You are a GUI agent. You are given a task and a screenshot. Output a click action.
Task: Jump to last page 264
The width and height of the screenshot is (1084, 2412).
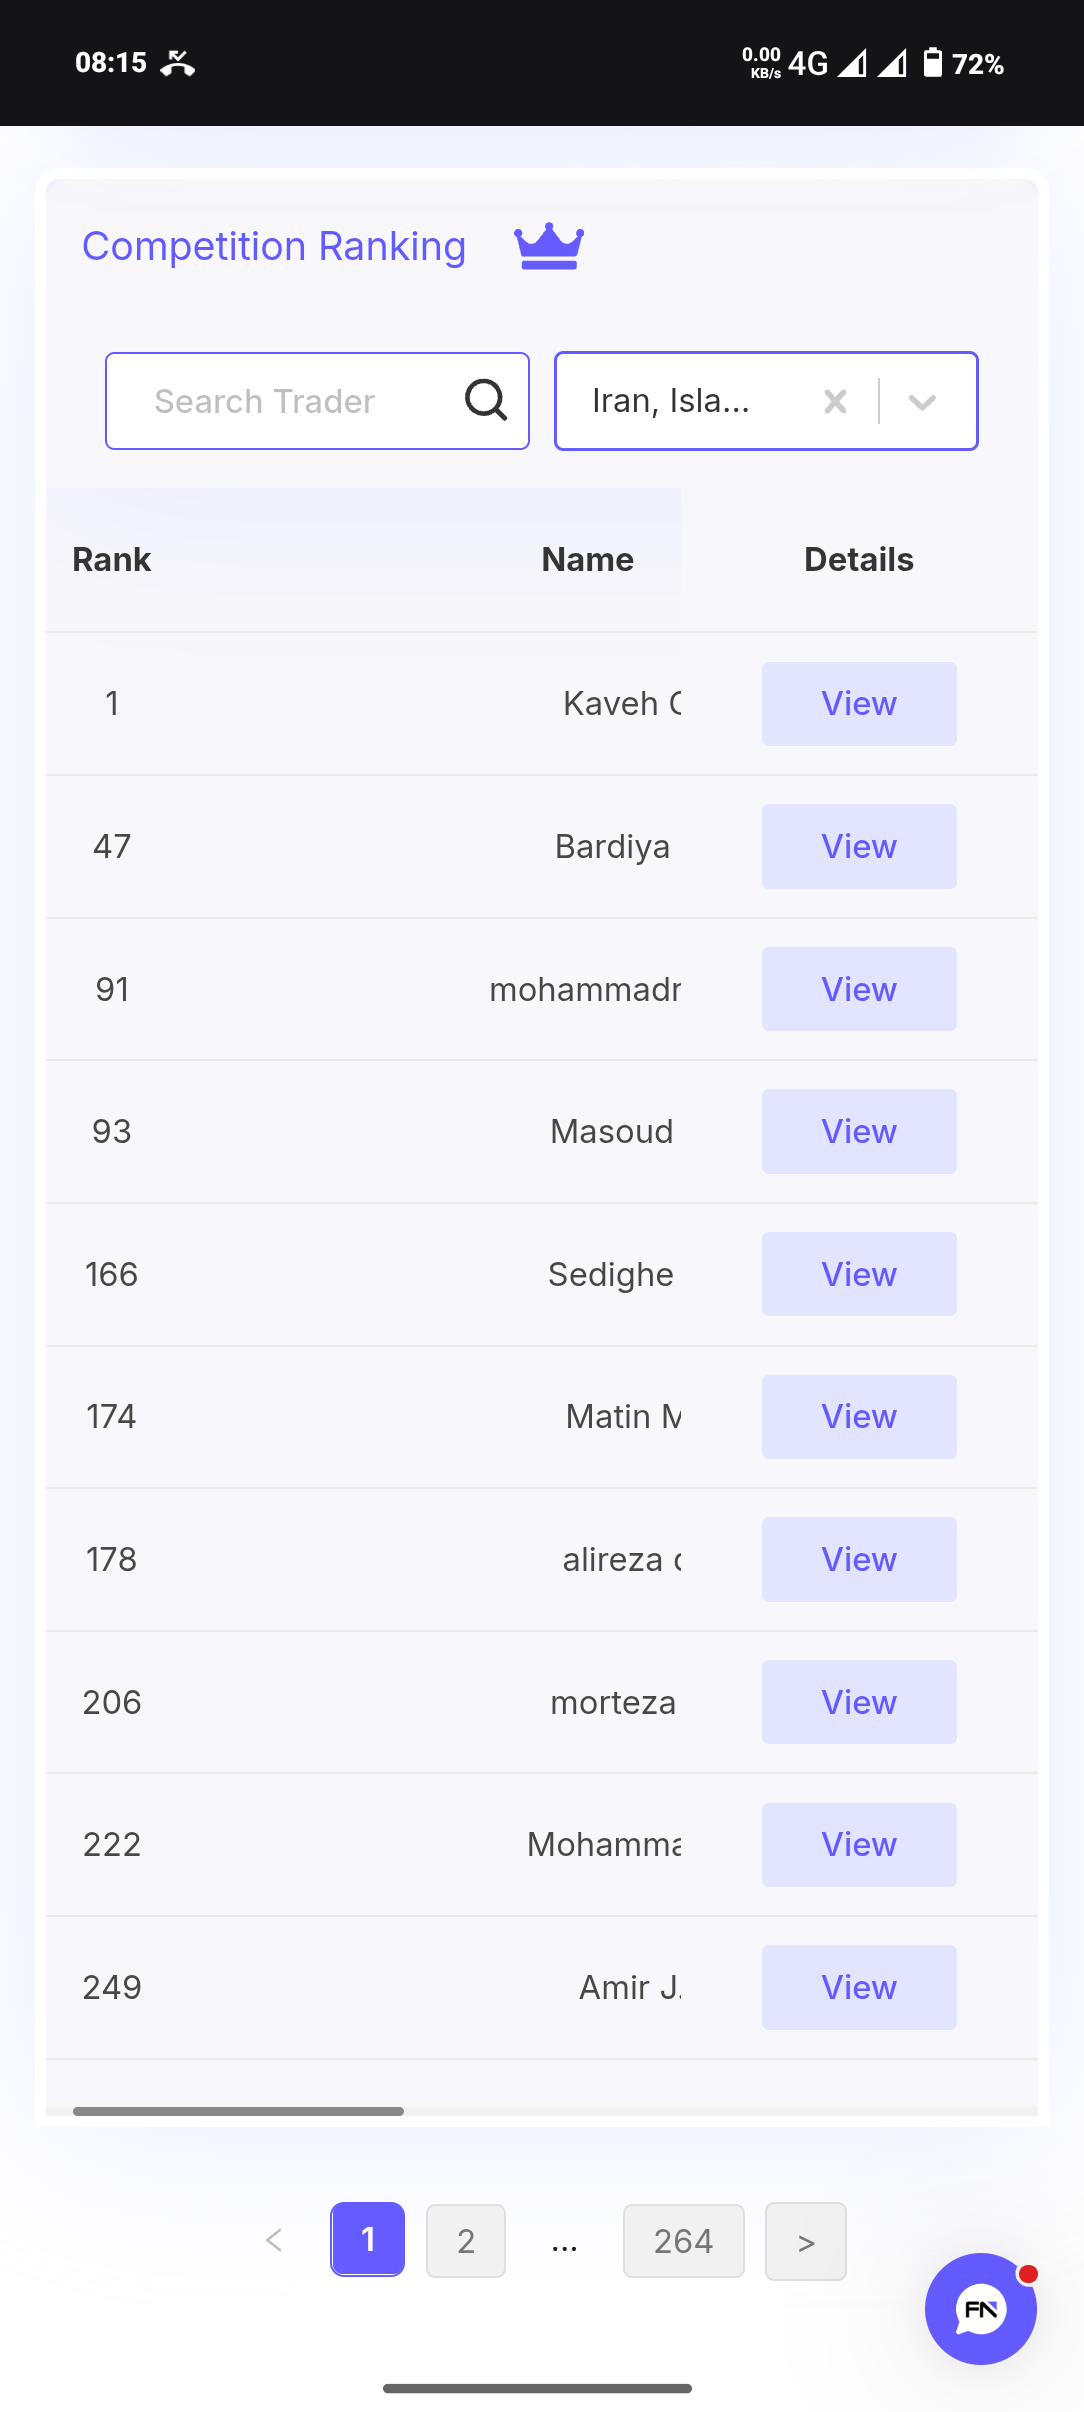coord(684,2241)
